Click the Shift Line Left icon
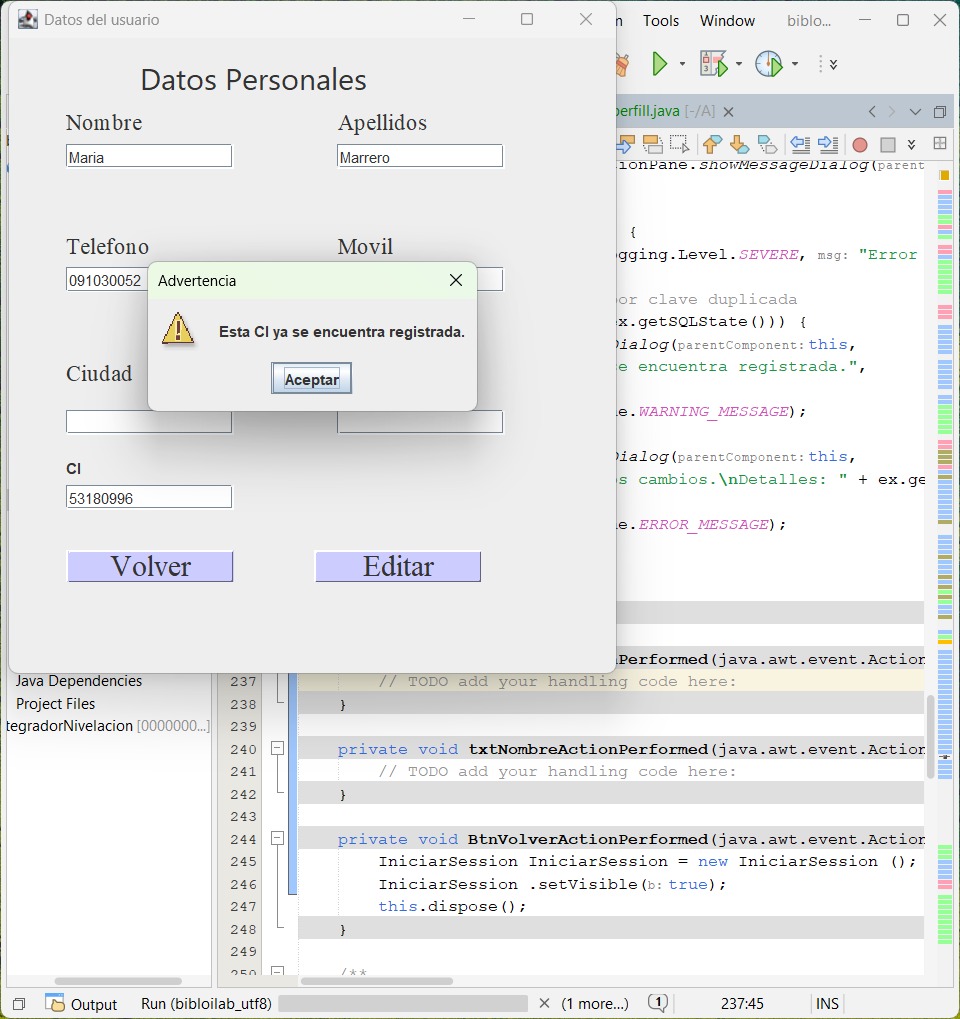960x1019 pixels. 799,145
